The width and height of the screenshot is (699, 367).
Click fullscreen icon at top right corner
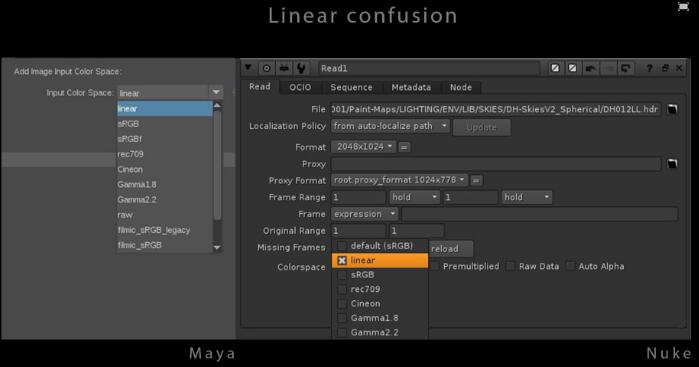683,6
